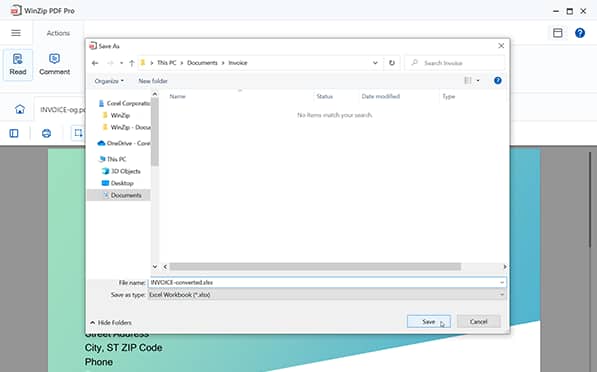Click the Save button
The height and width of the screenshot is (372, 597).
tap(429, 322)
